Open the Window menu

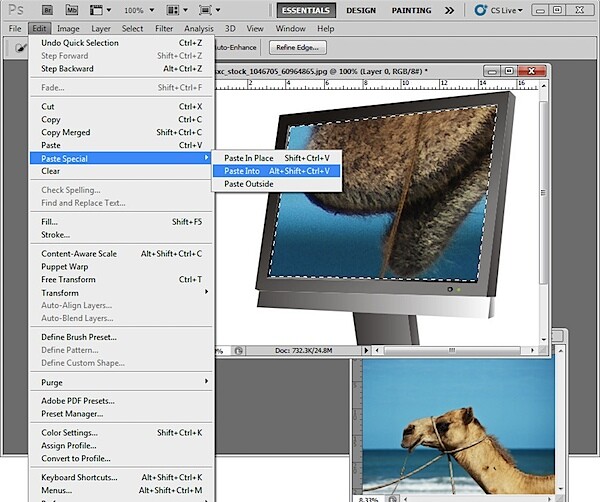(290, 29)
